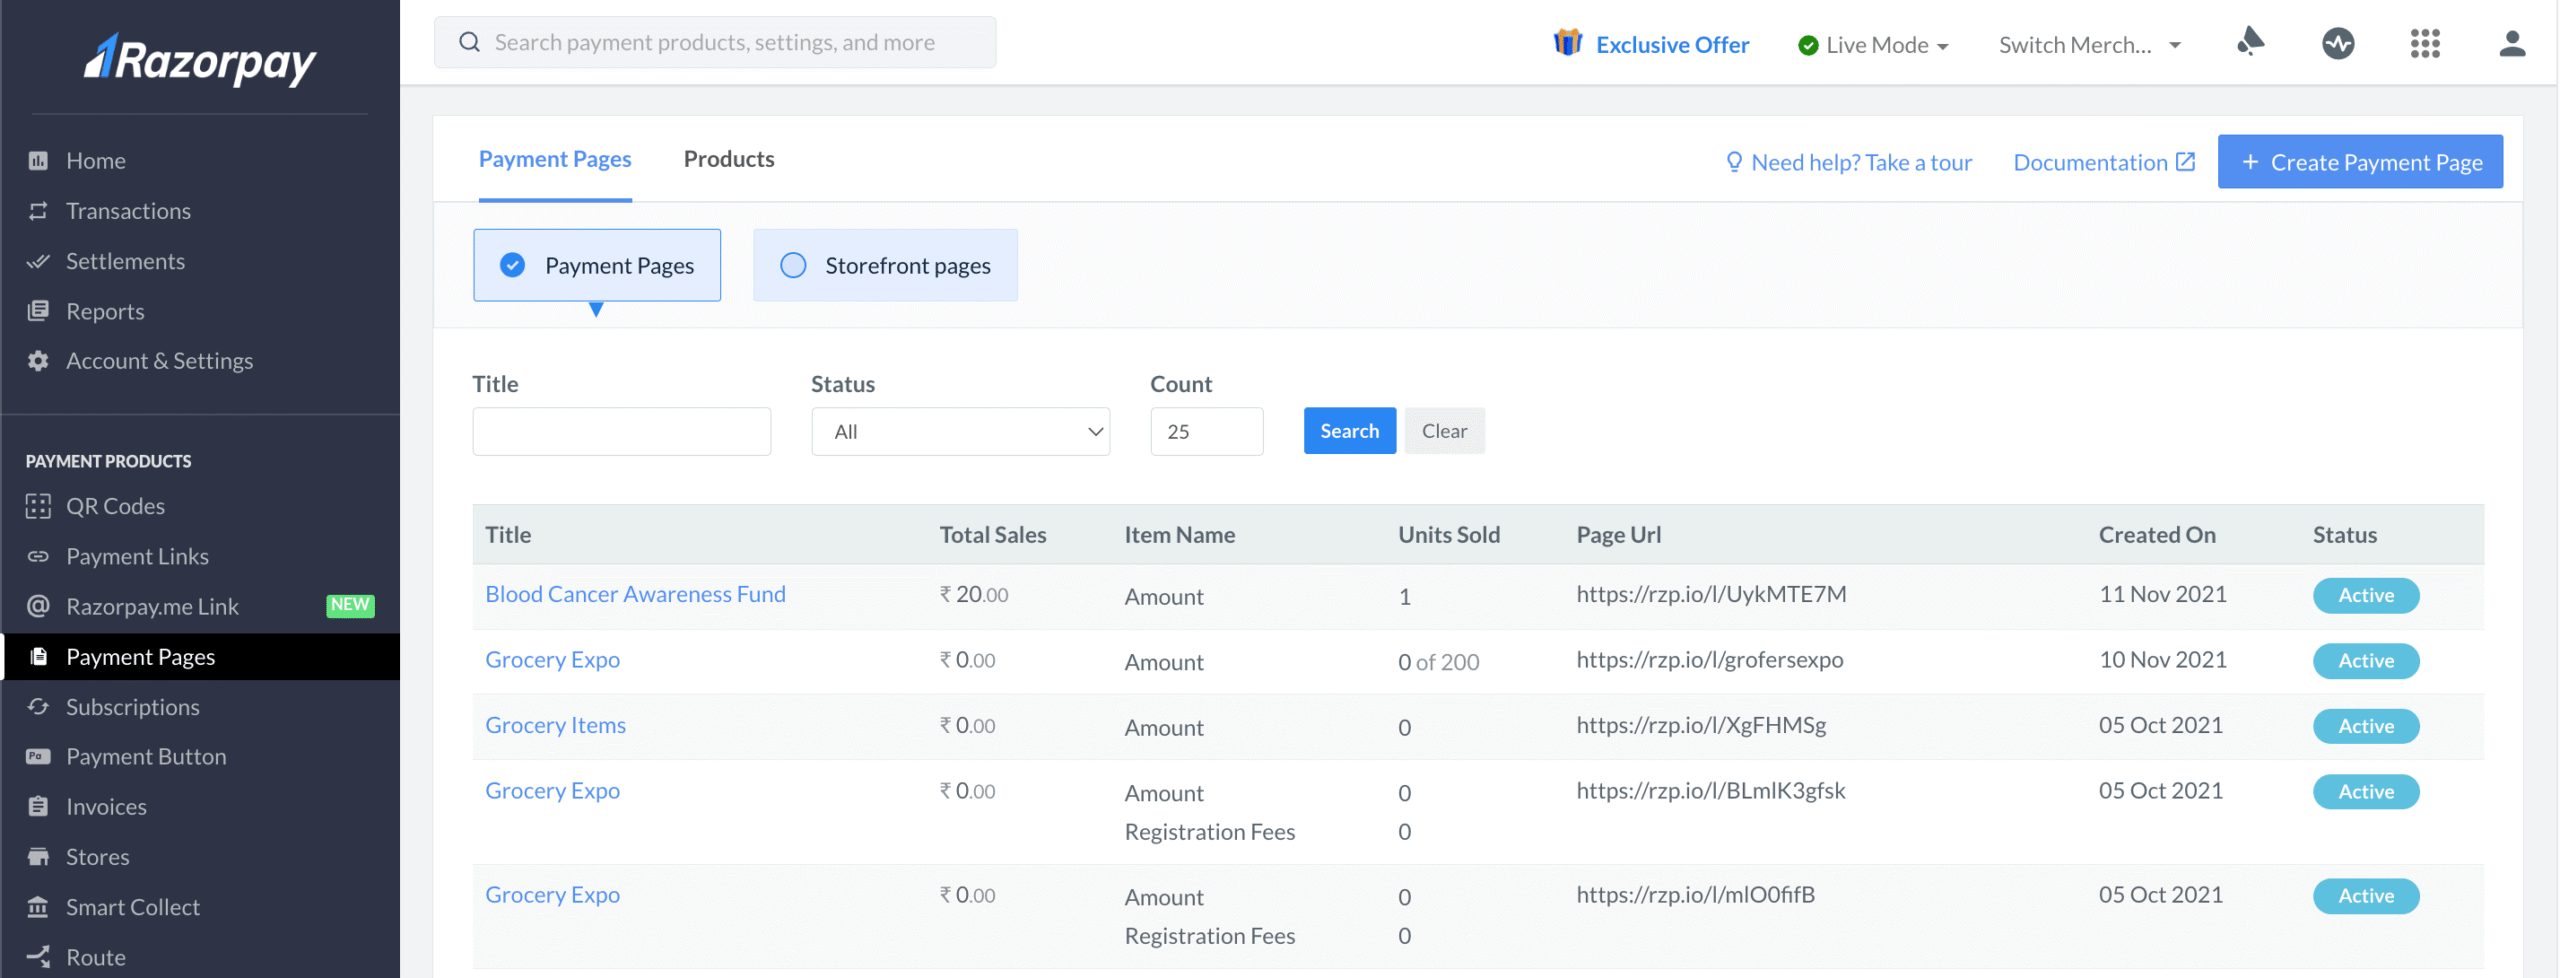
Task: Click the Created On column header
Action: pos(2157,535)
